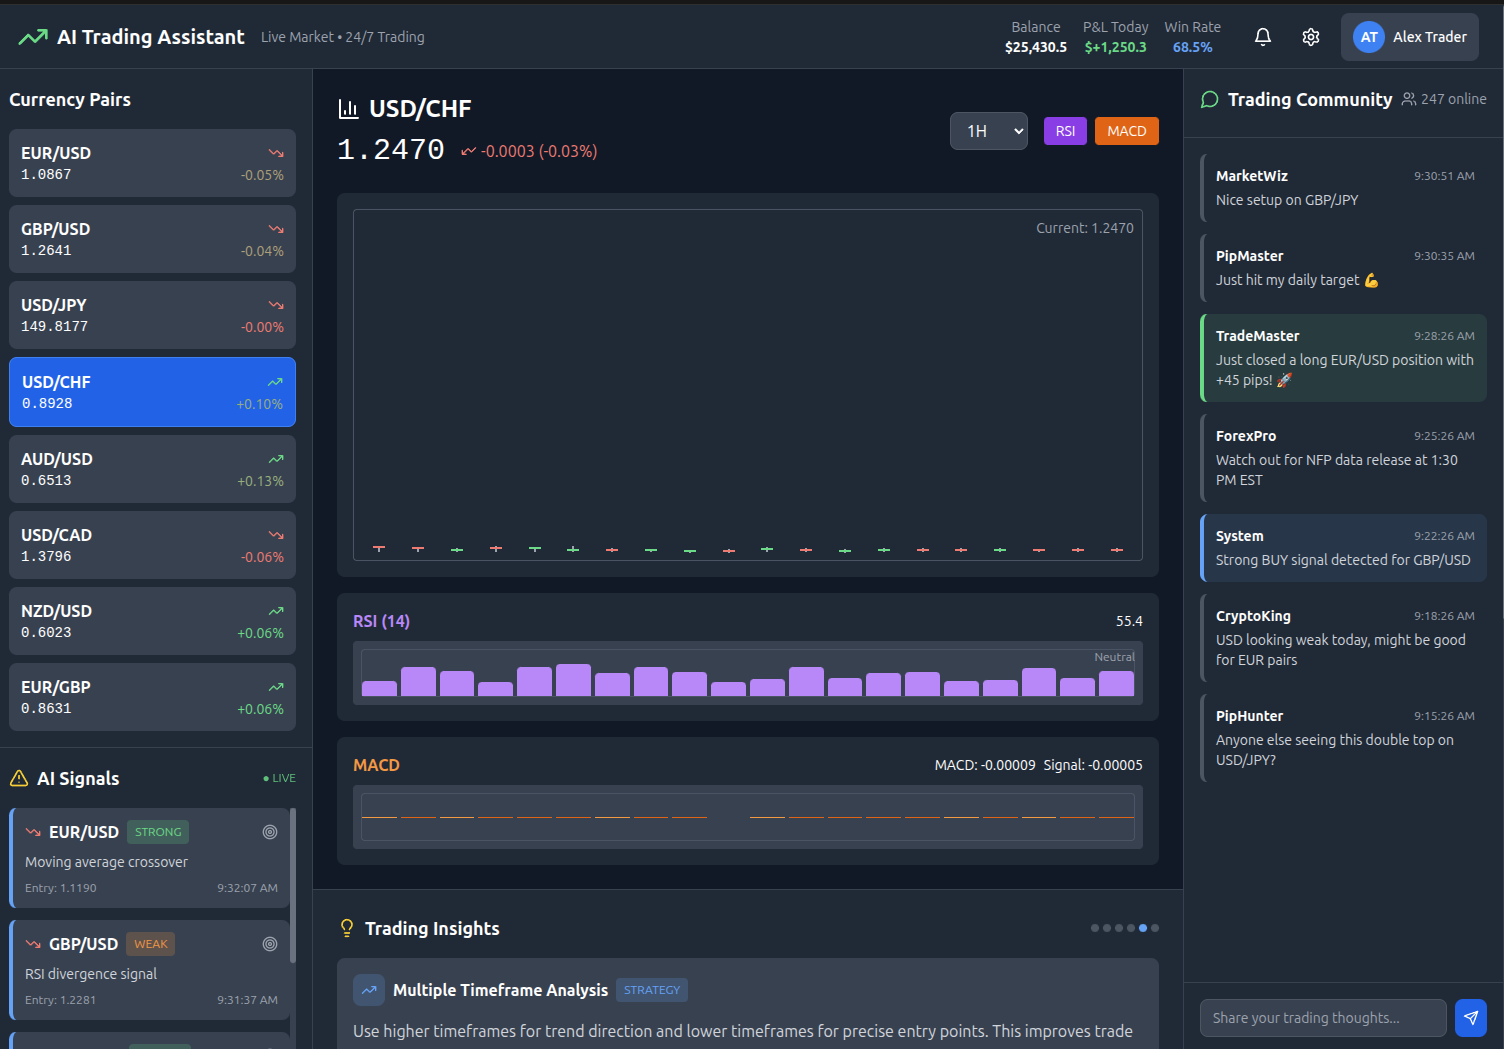Image resolution: width=1504 pixels, height=1049 pixels.
Task: Click the USD/CHF uptrend arrow icon
Action: click(x=275, y=382)
